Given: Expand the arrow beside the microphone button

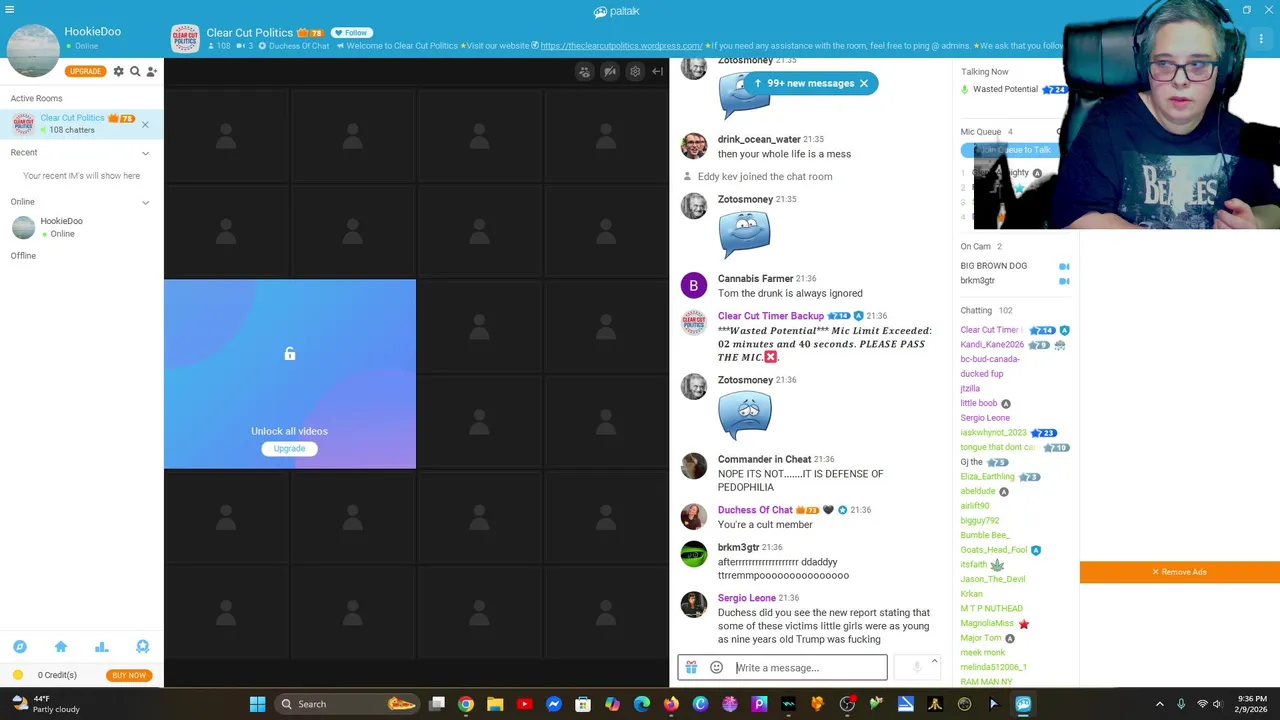Looking at the screenshot, I should 934,661.
